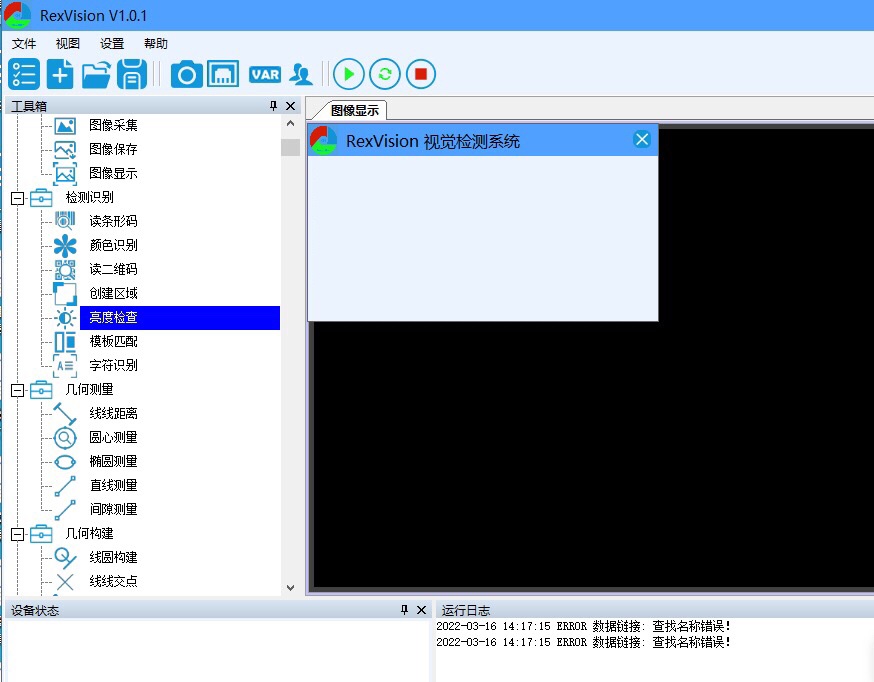The height and width of the screenshot is (682, 874).
Task: Click the user login icon
Action: click(x=302, y=74)
